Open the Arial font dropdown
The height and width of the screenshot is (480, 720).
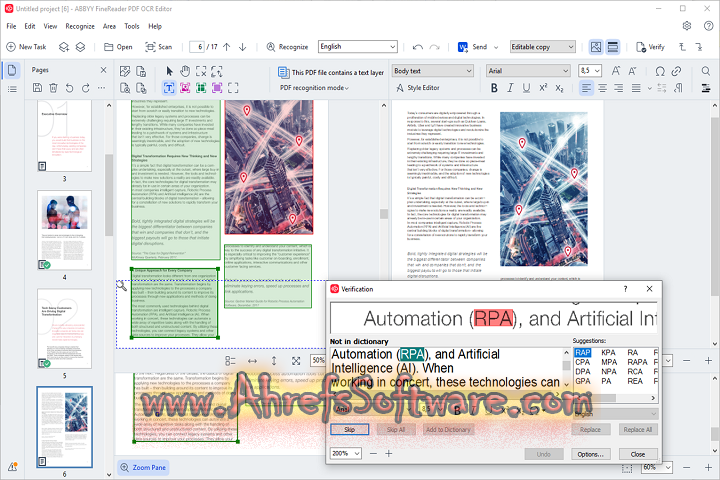[x=528, y=71]
